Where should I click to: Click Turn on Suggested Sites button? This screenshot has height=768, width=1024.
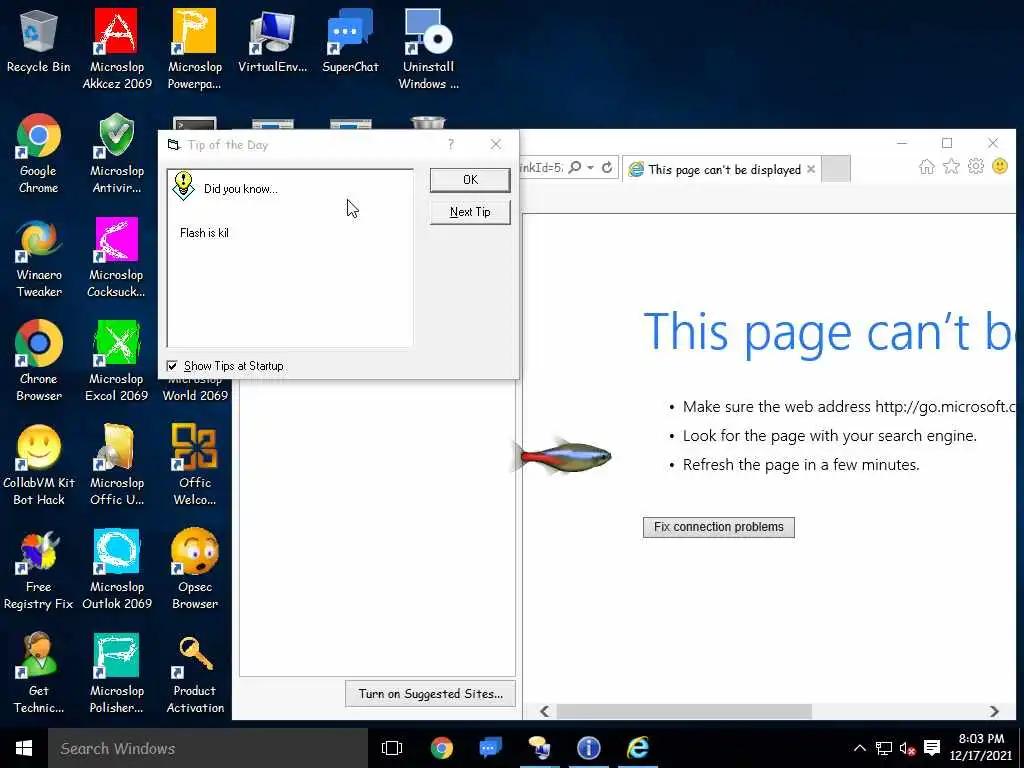click(430, 694)
